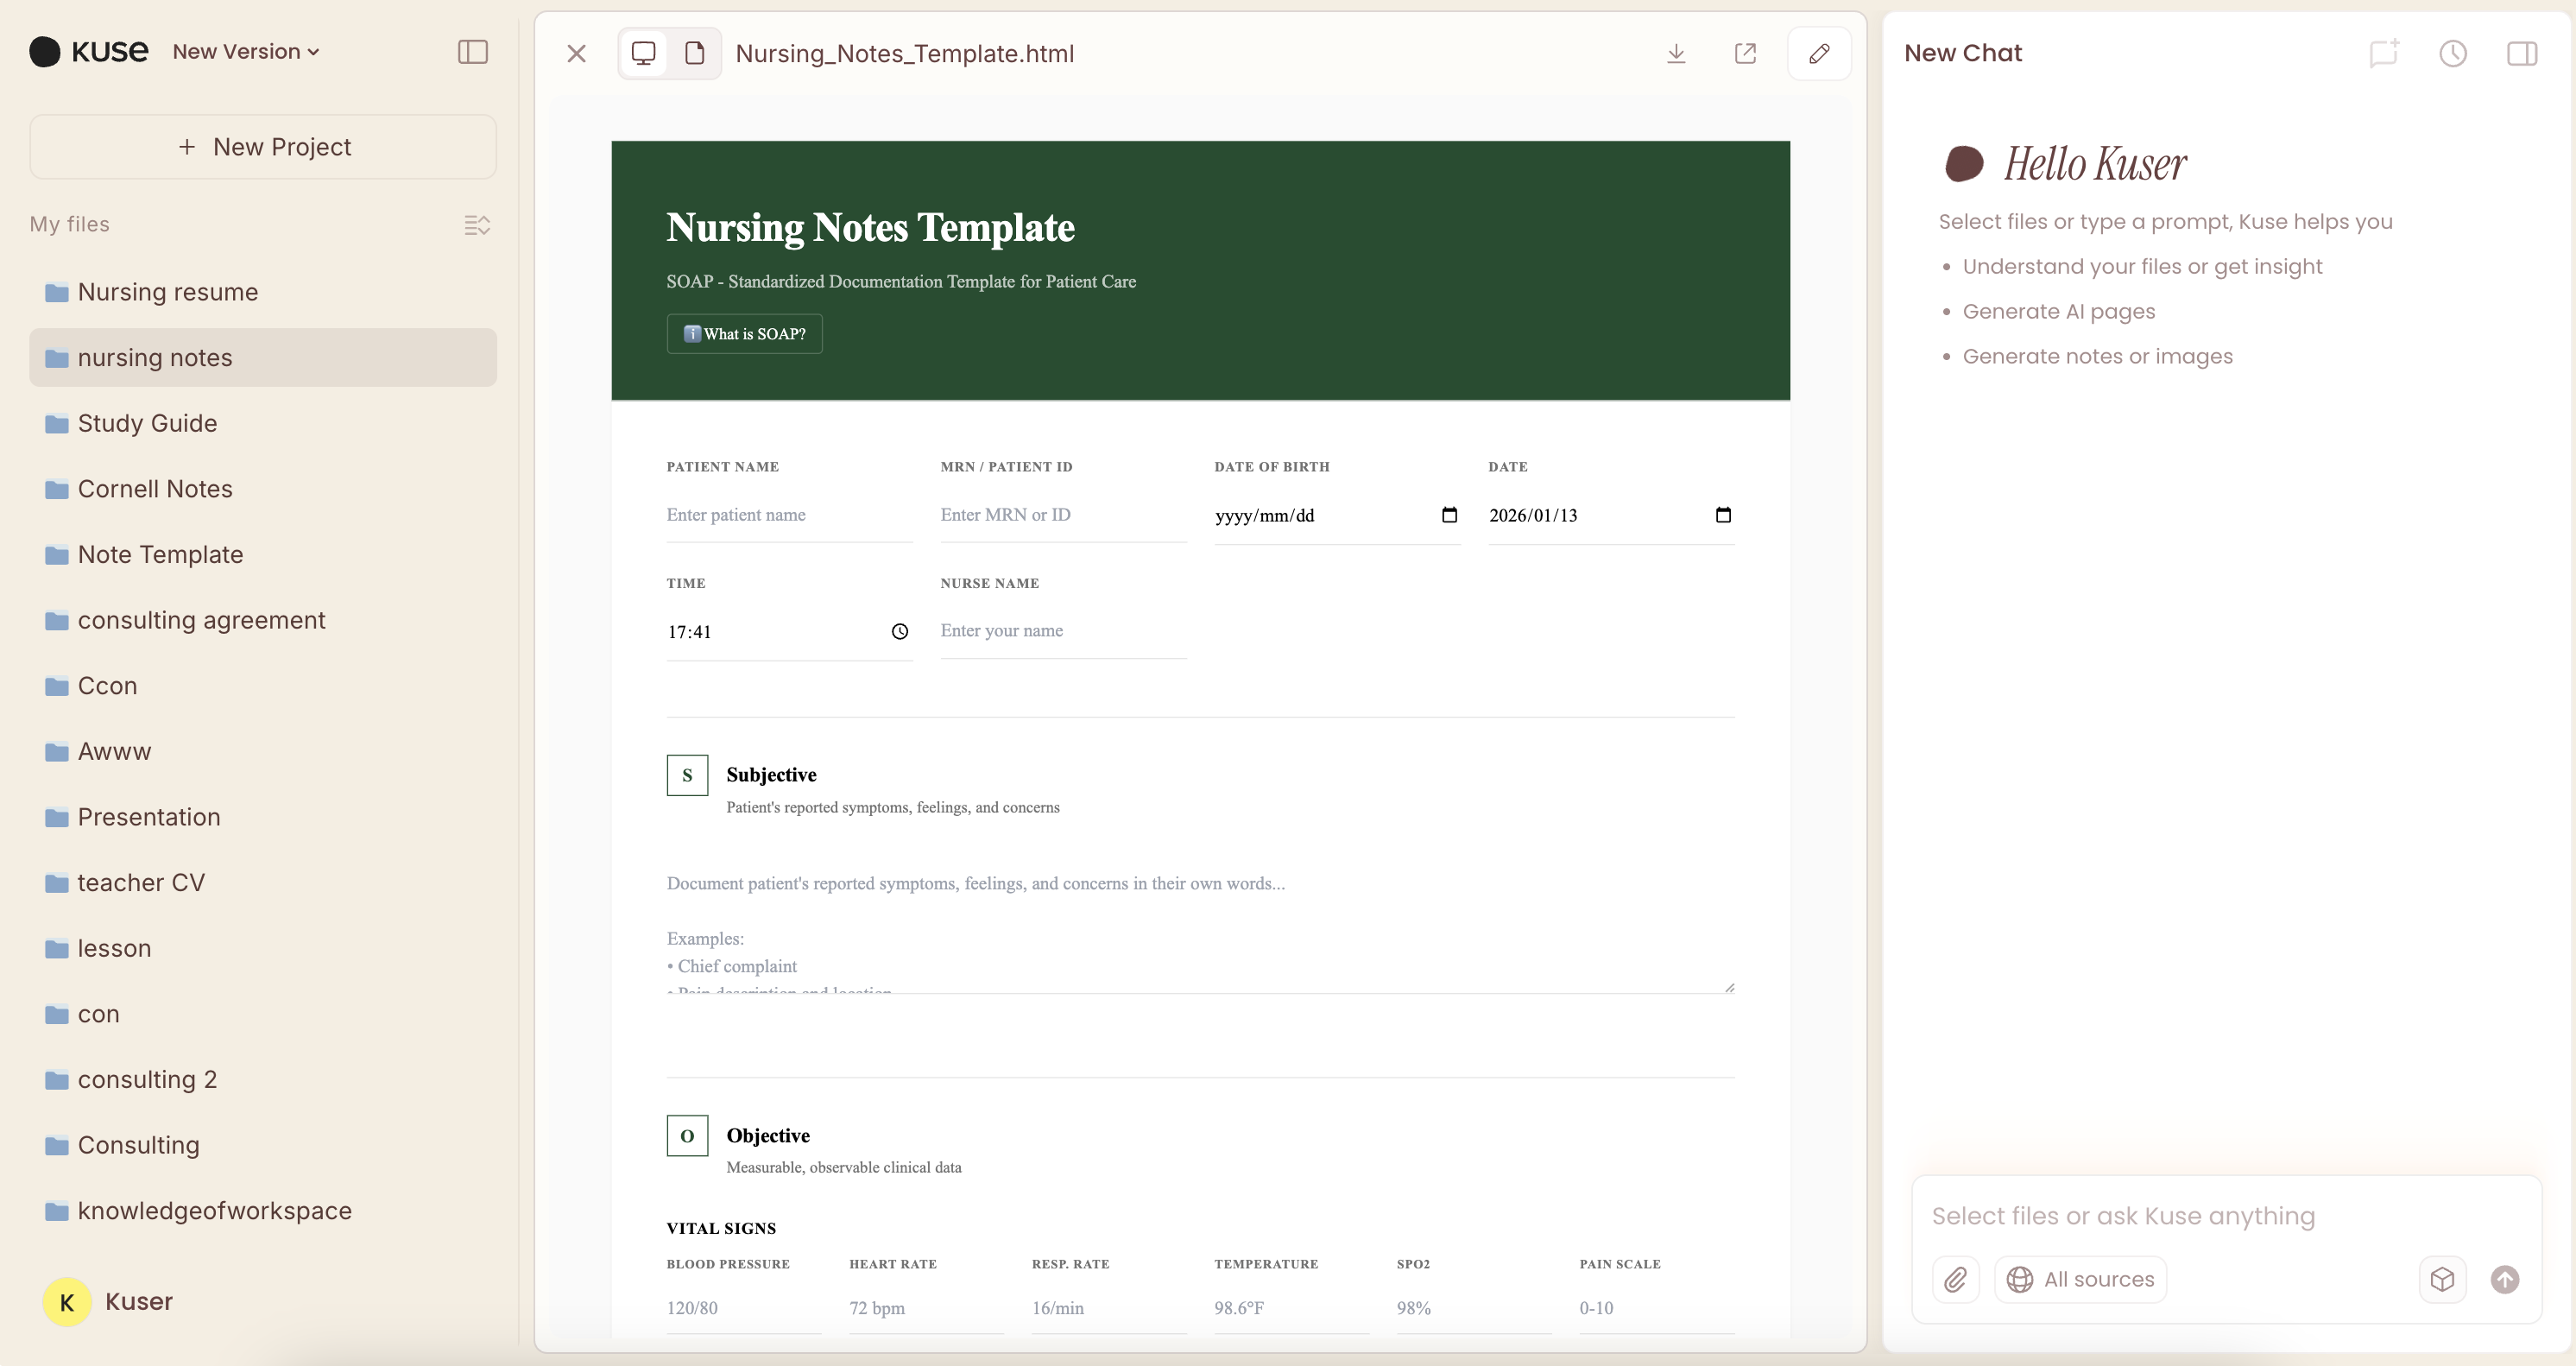This screenshot has height=1366, width=2576.
Task: Sort My files list icon
Action: [x=477, y=225]
